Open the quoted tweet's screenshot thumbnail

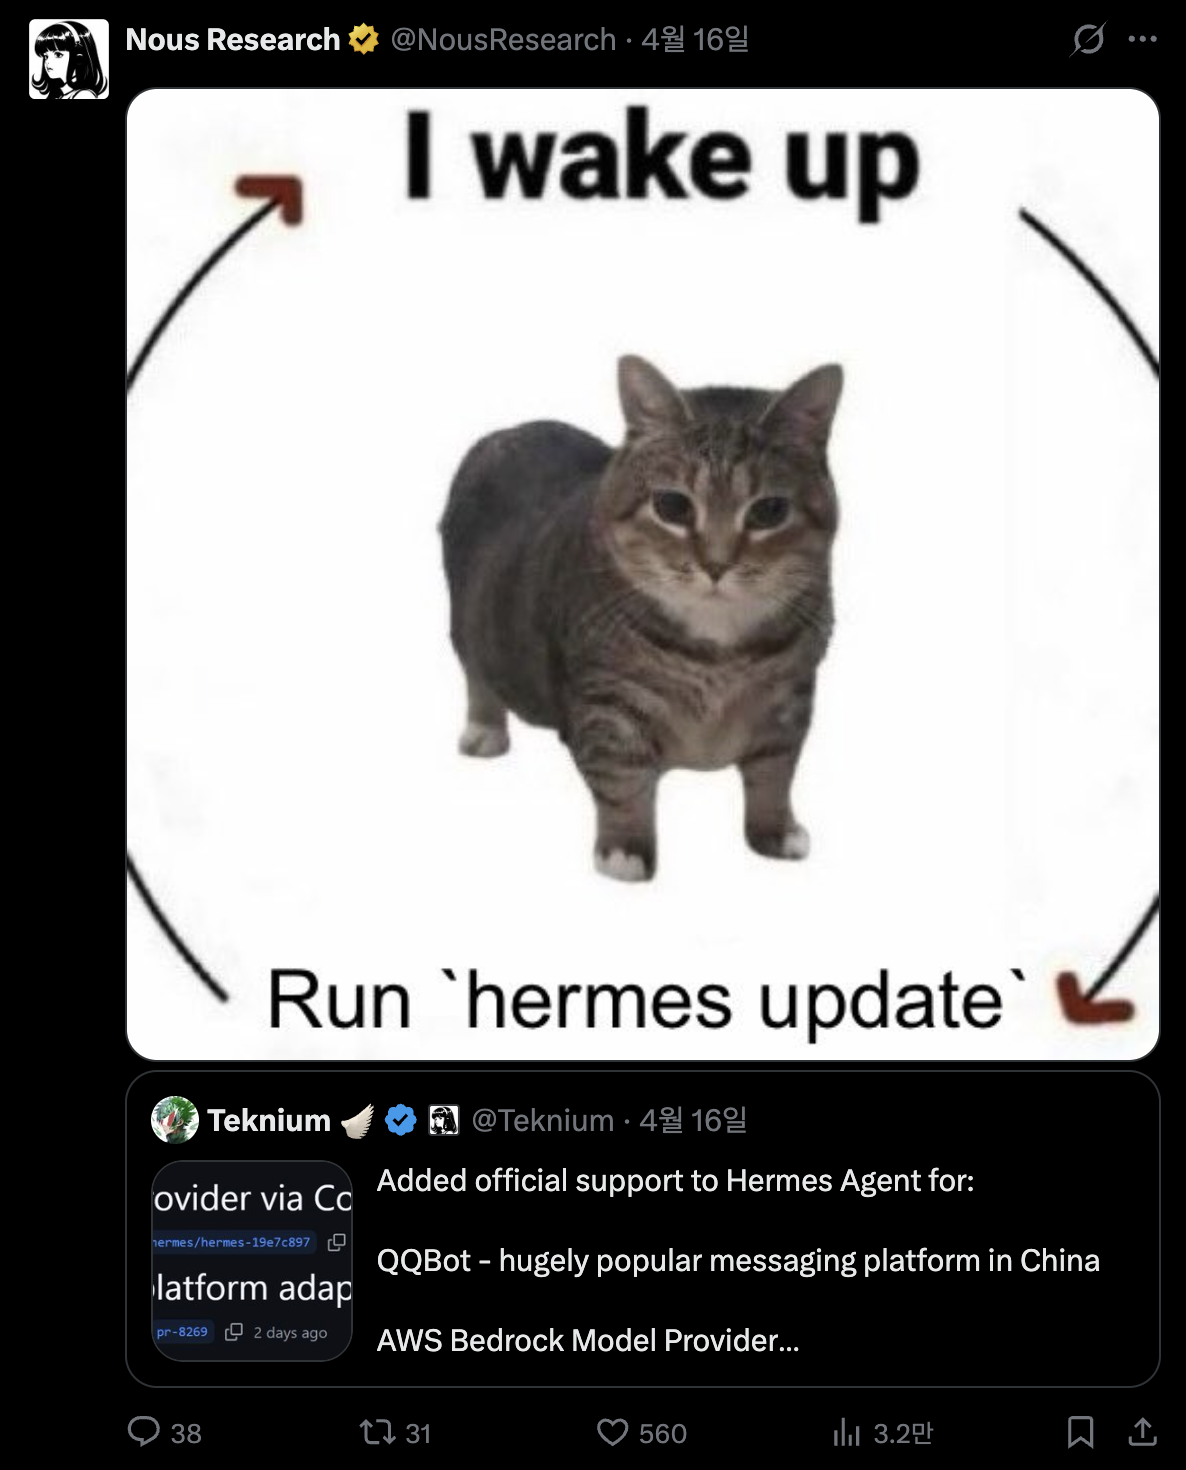pos(252,1260)
